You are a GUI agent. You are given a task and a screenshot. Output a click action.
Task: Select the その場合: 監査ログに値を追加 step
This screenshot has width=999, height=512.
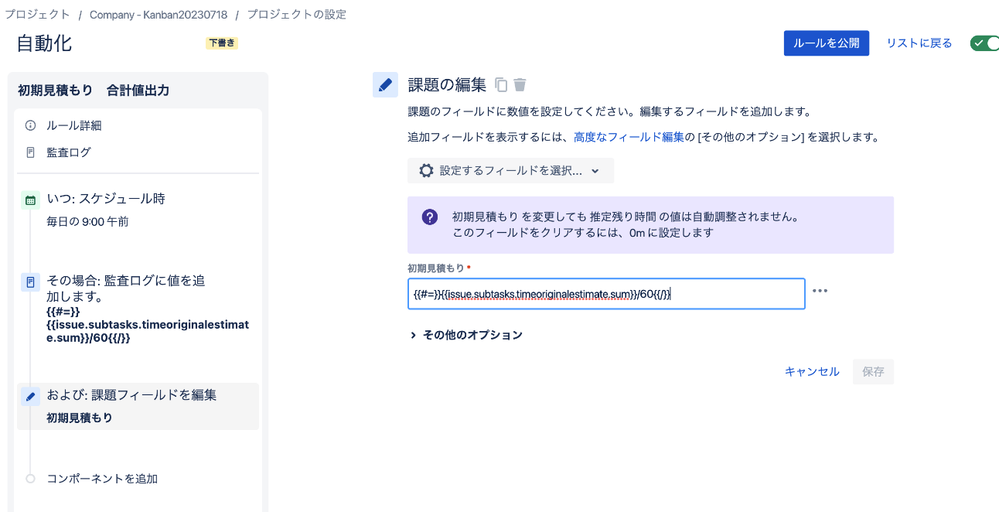tap(138, 308)
